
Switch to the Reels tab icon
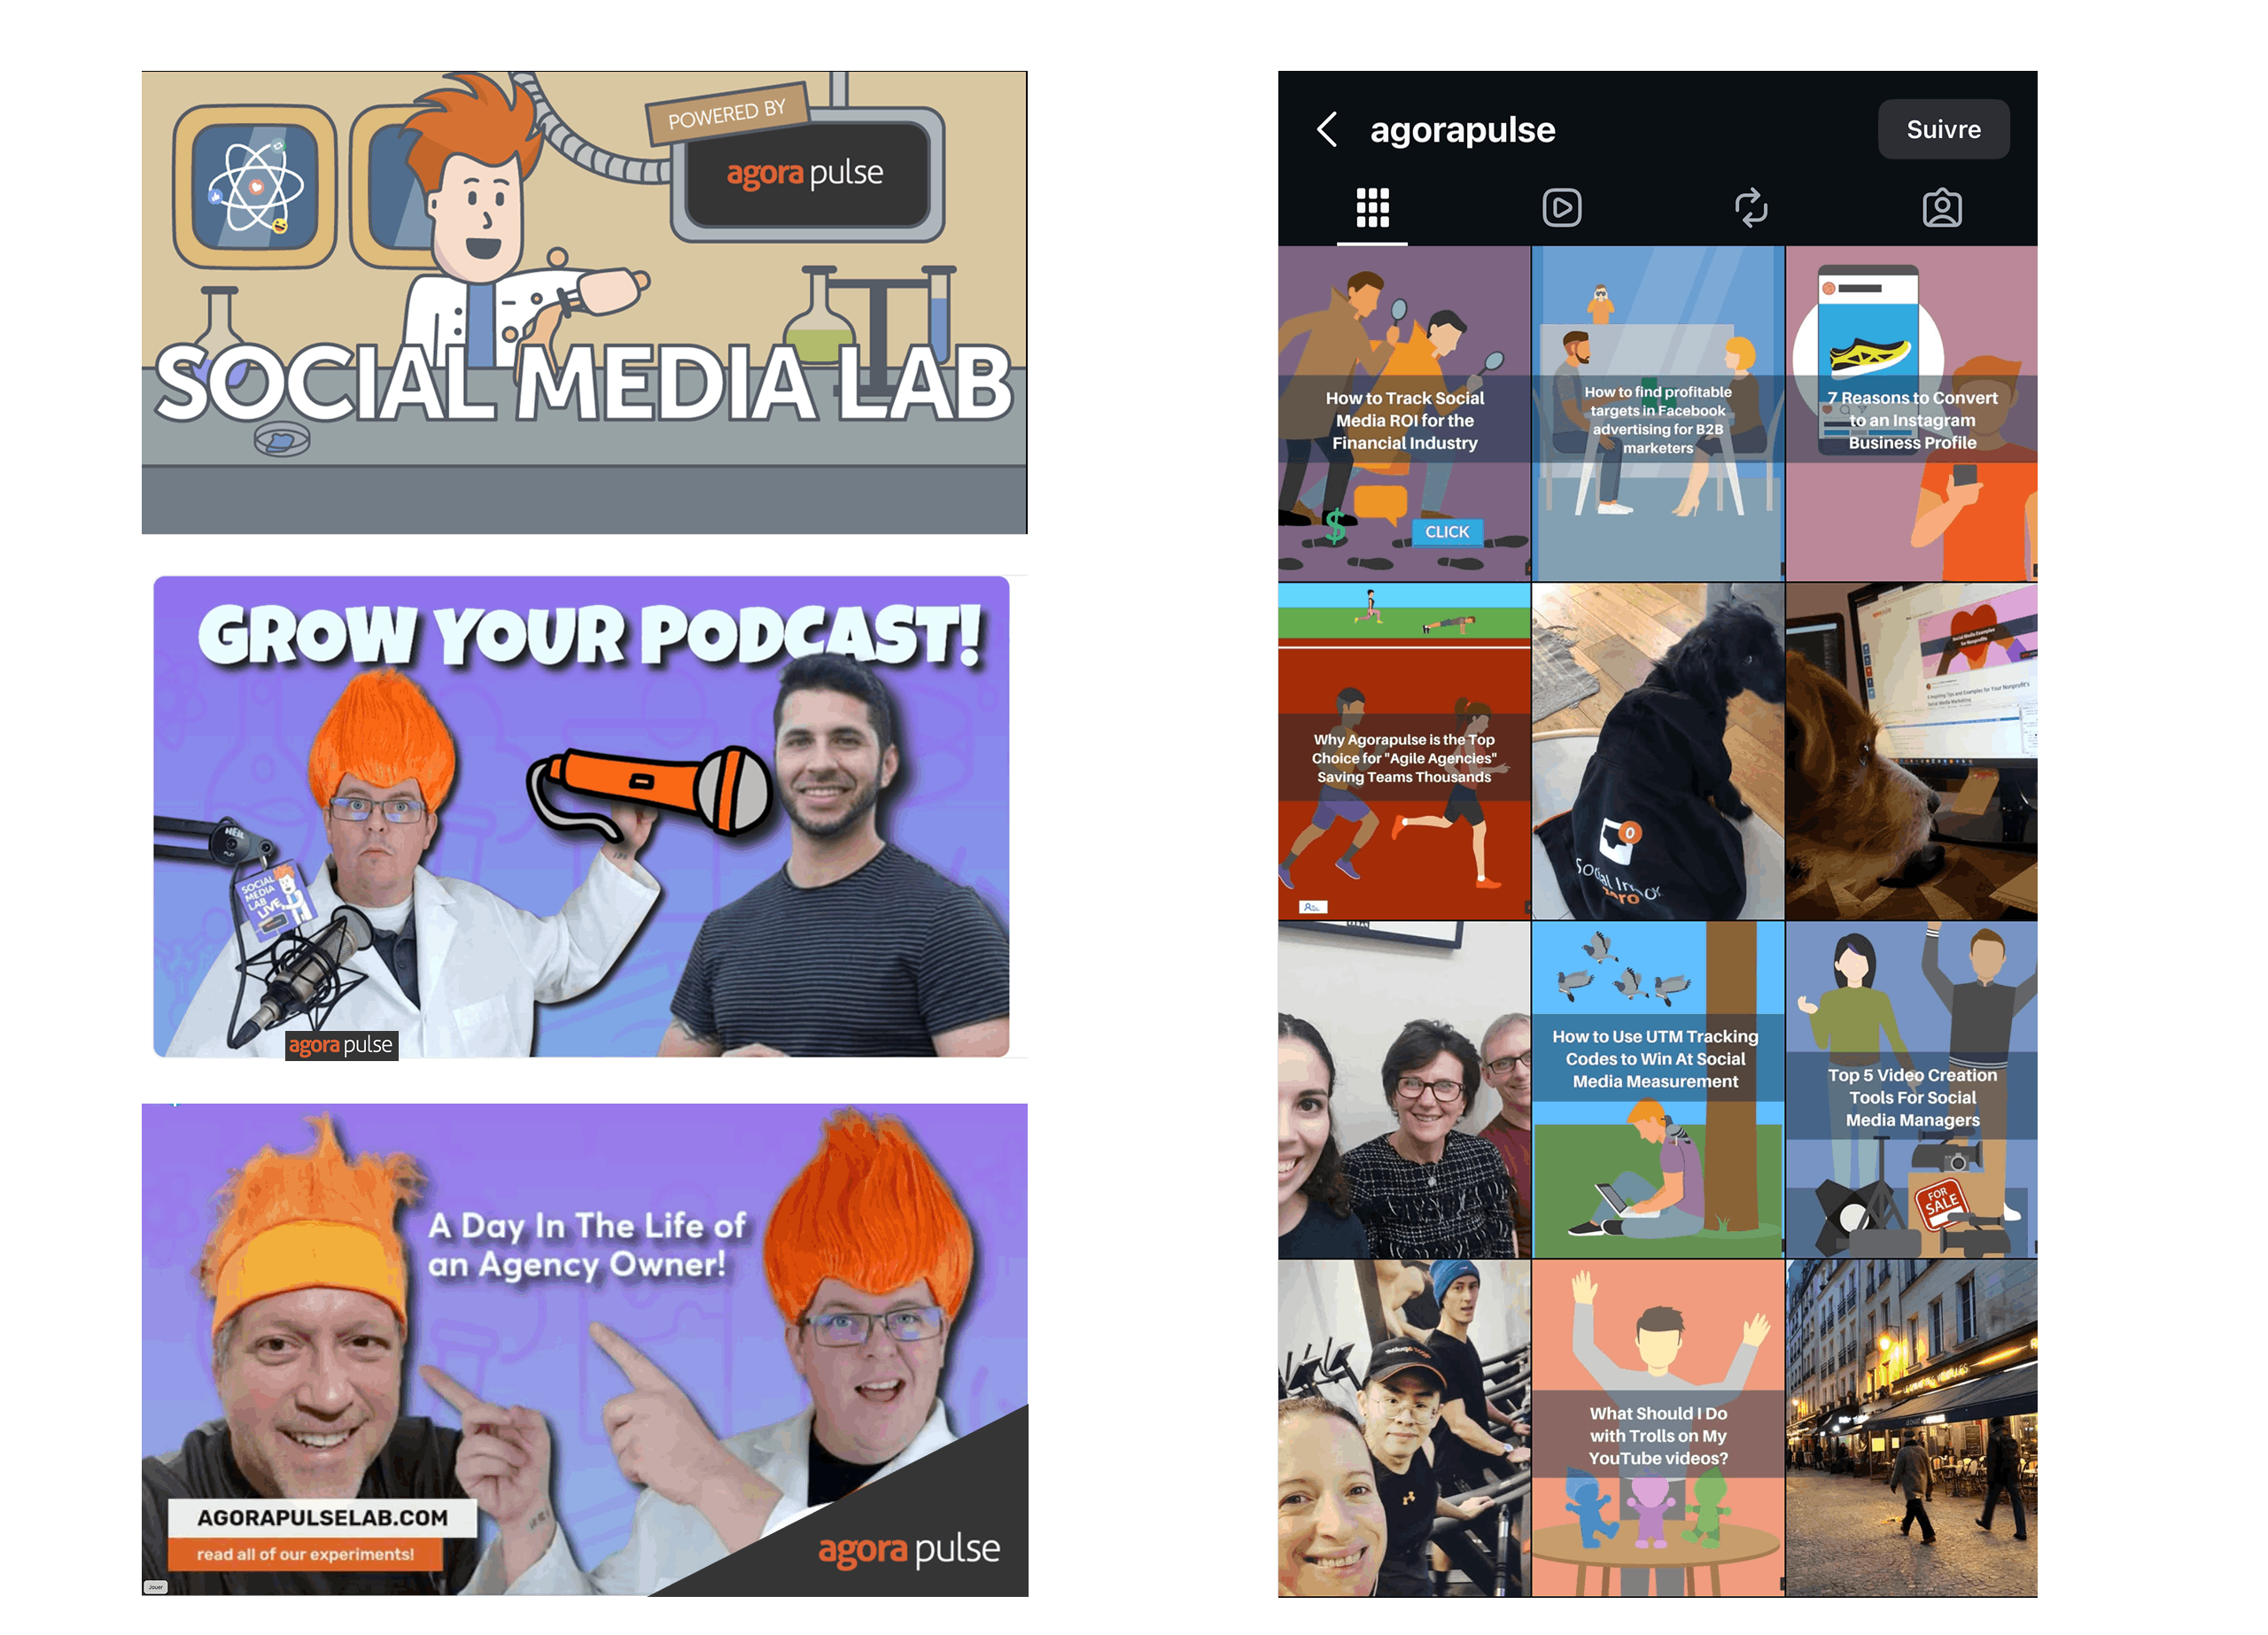pyautogui.click(x=1561, y=208)
